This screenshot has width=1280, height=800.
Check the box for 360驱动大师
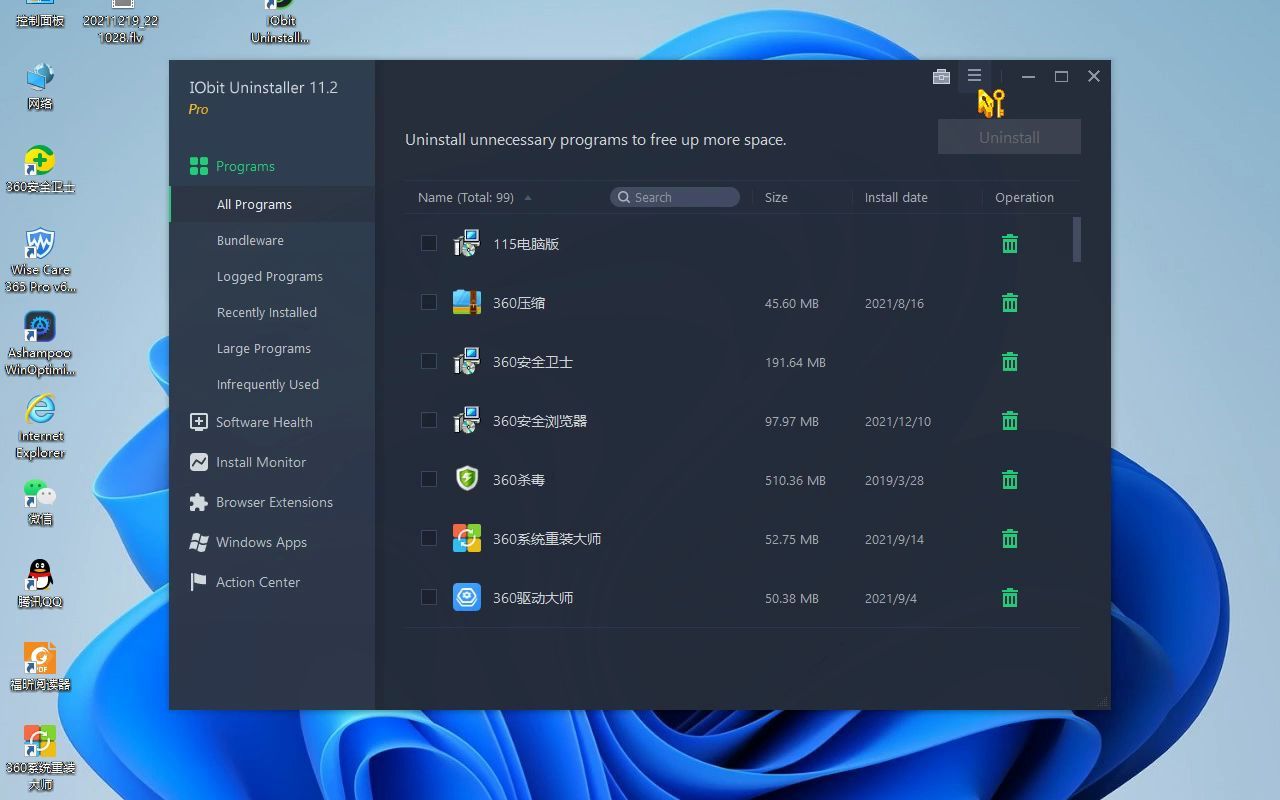point(429,597)
